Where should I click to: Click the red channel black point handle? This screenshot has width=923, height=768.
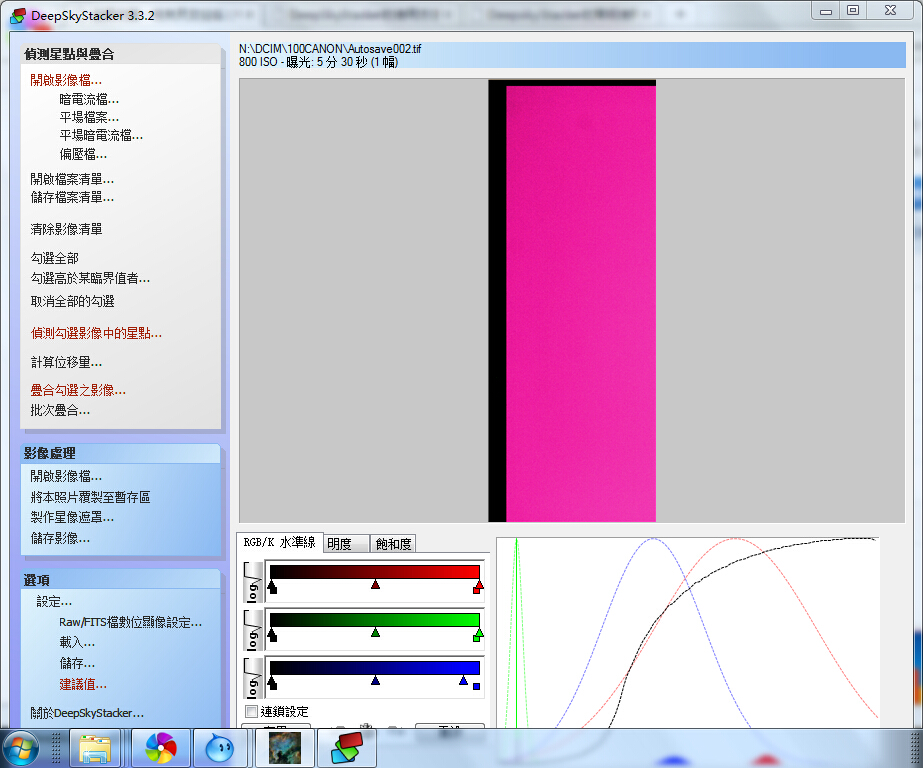coord(272,587)
